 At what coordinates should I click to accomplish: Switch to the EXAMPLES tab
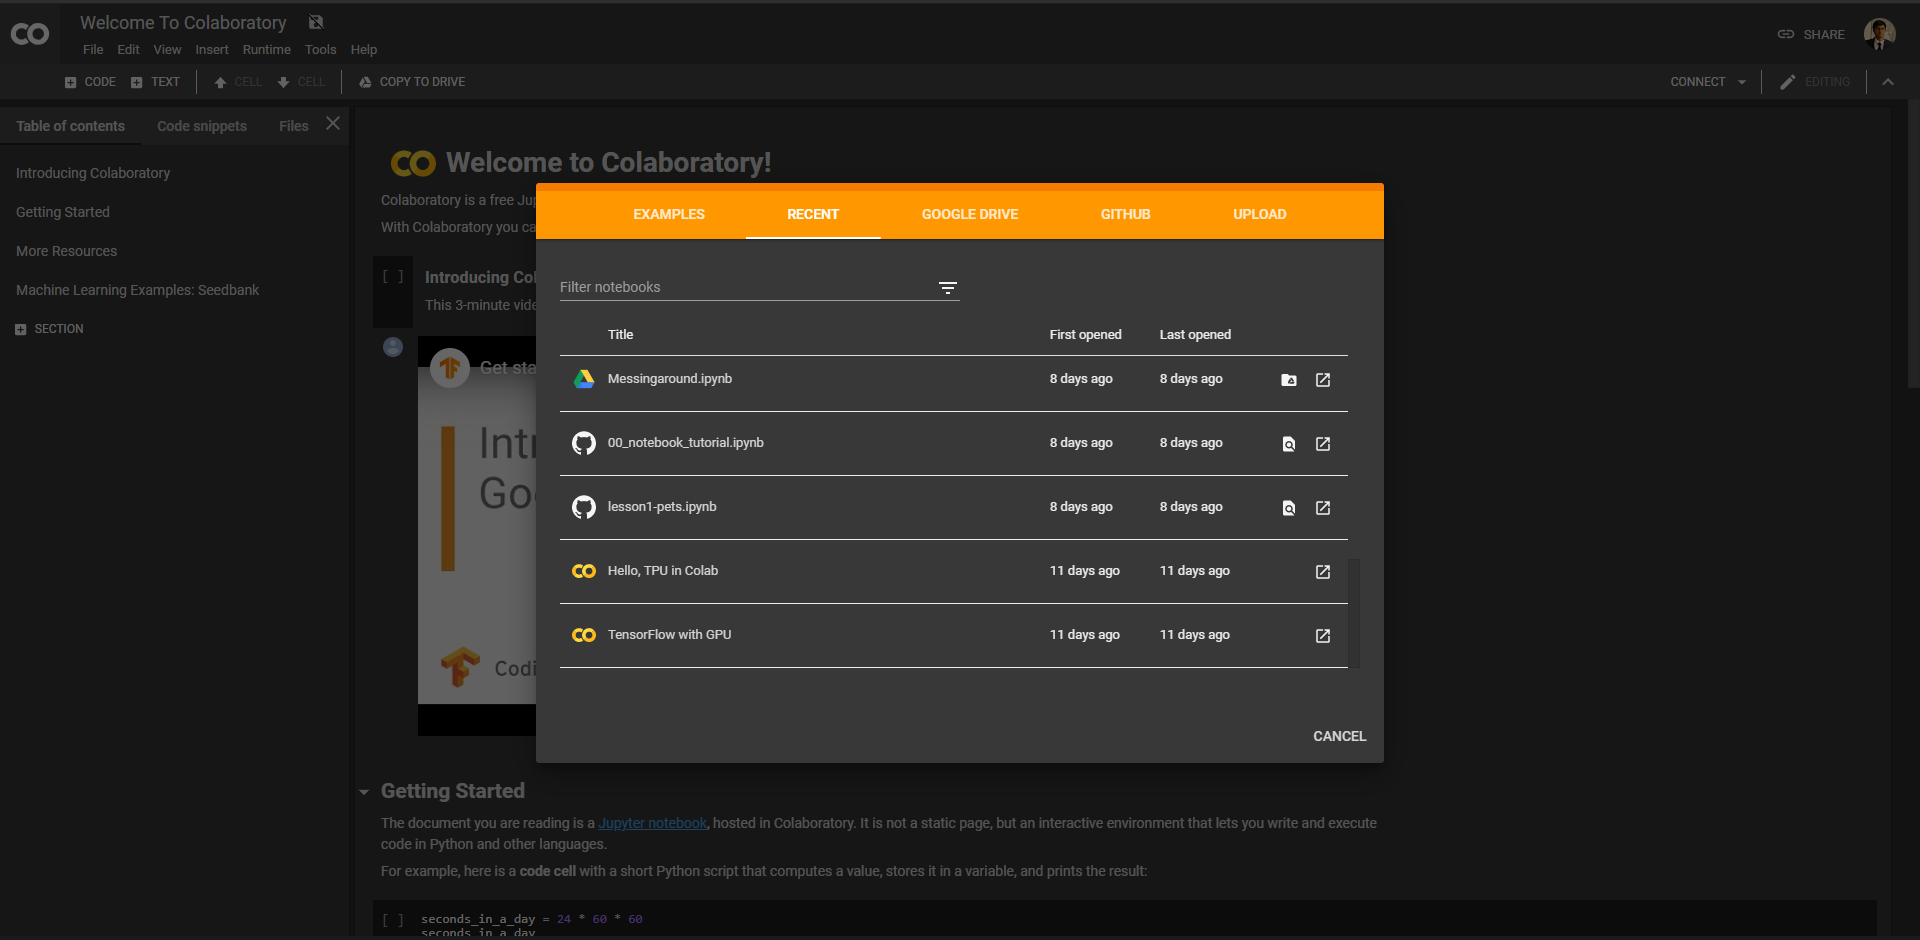pyautogui.click(x=669, y=214)
